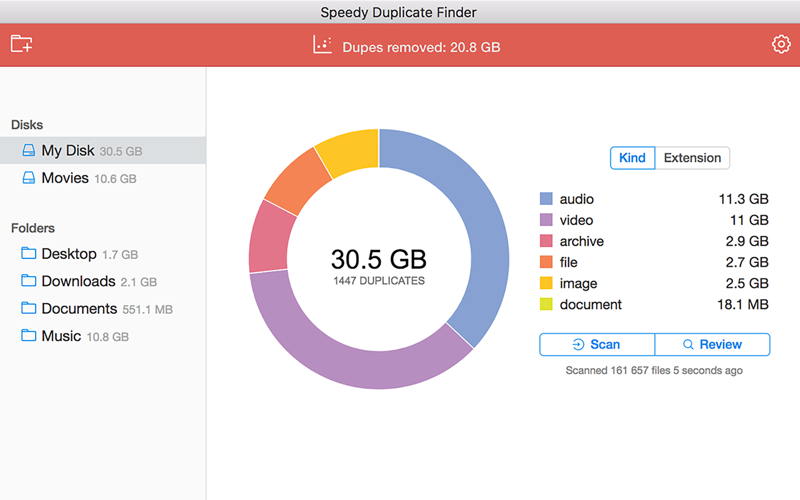The height and width of the screenshot is (500, 800).
Task: Open Downloads folder entry
Action: click(x=103, y=281)
